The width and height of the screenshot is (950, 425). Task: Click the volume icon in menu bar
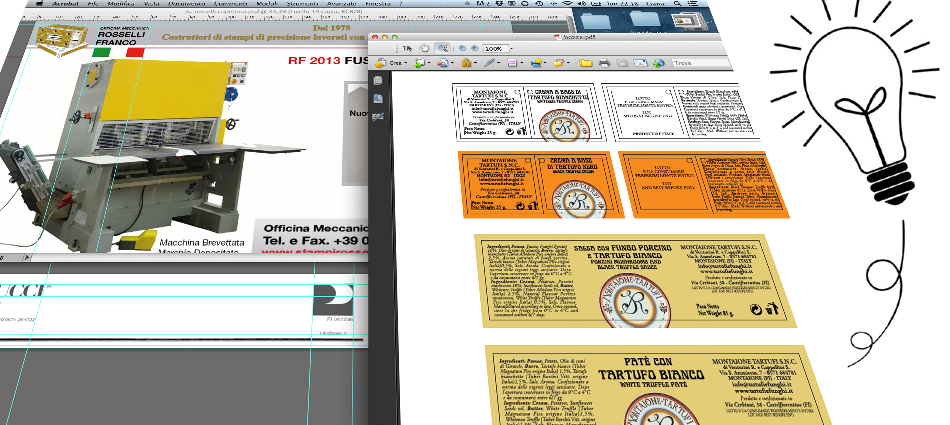(582, 4)
